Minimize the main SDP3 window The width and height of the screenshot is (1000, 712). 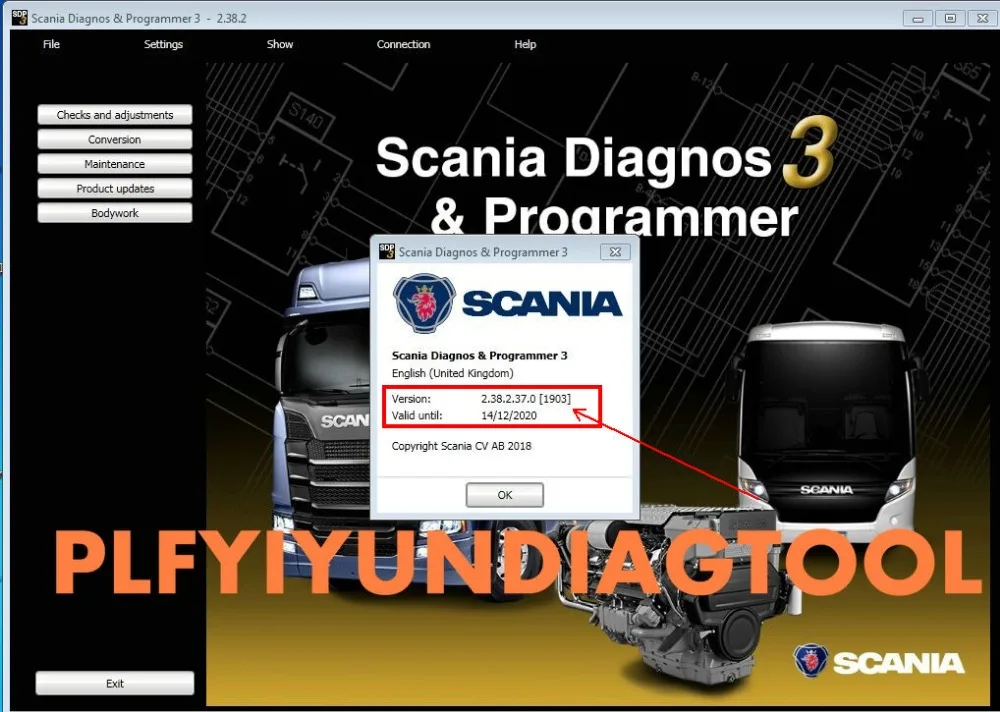pyautogui.click(x=918, y=19)
